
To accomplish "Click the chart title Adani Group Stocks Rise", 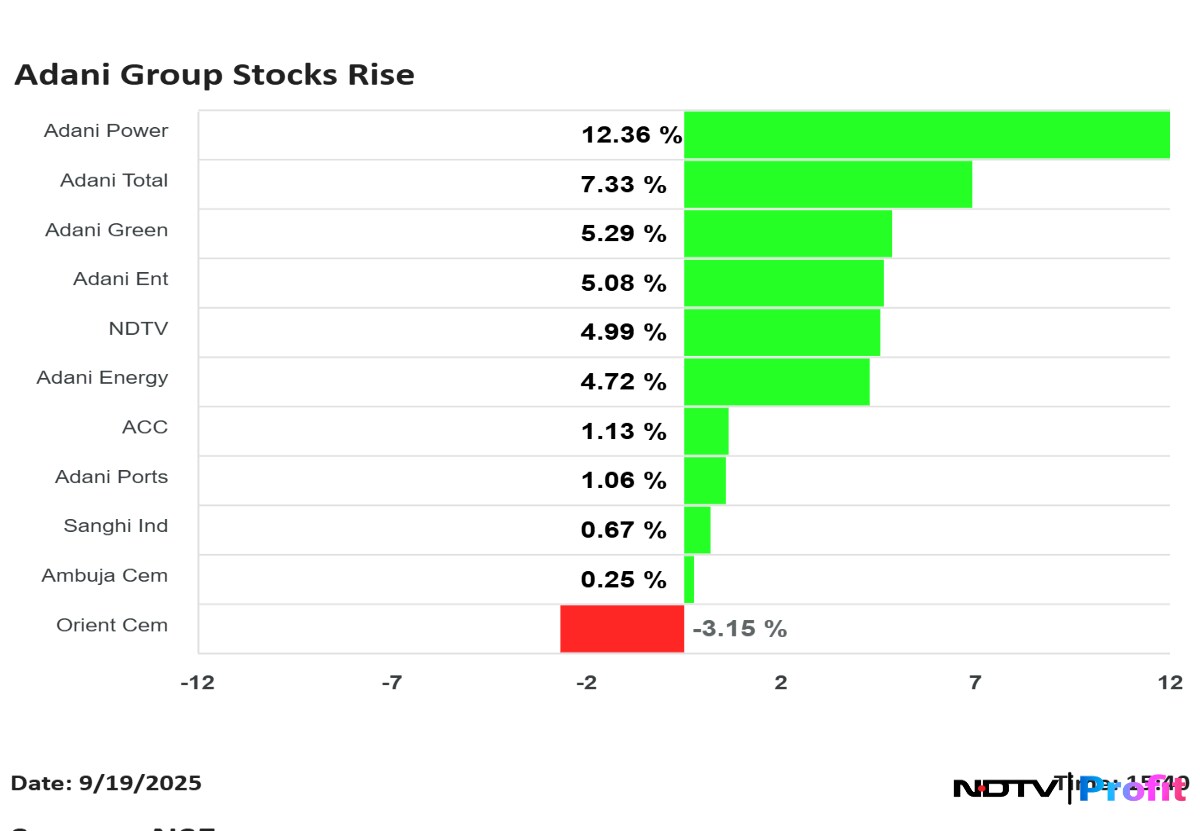I will 214,75.
